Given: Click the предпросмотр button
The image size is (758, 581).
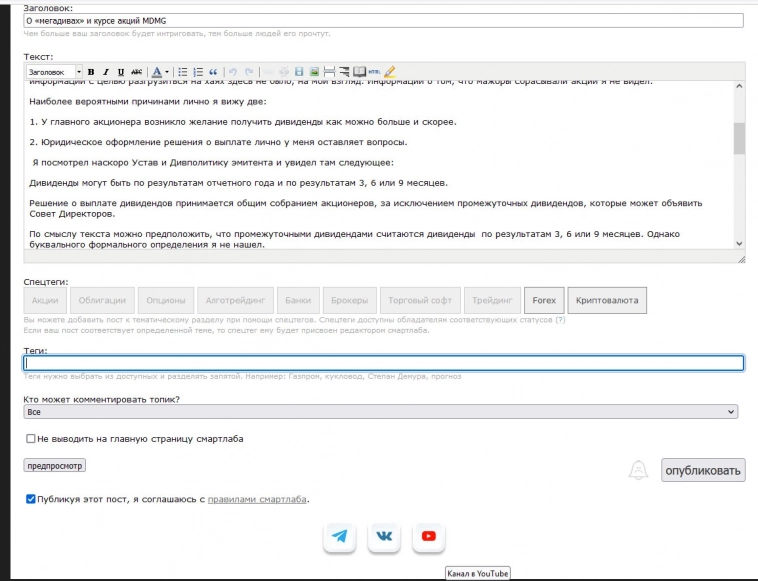Looking at the screenshot, I should [x=55, y=465].
